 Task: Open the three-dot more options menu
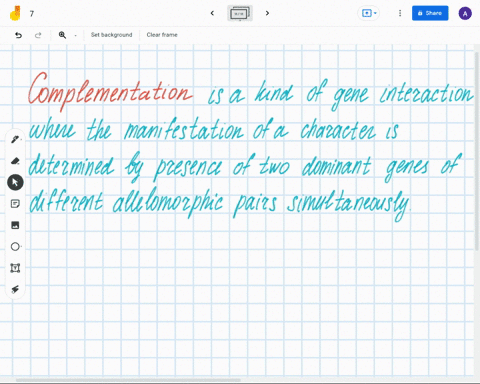[400, 13]
